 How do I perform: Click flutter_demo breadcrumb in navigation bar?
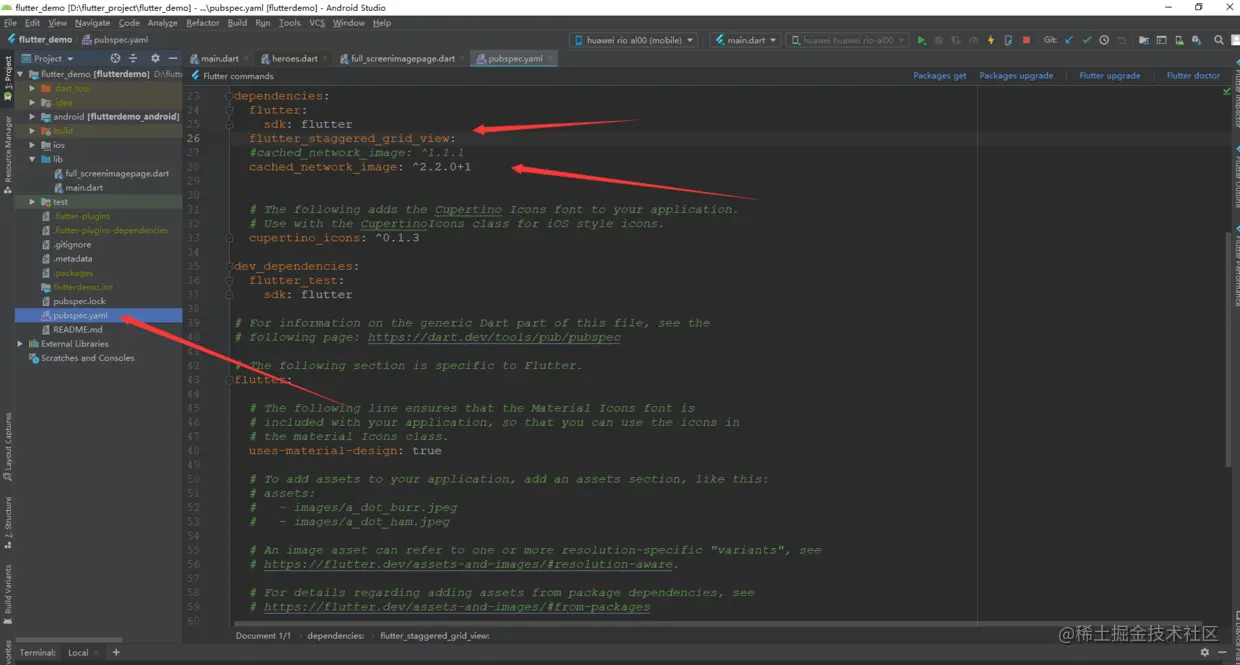45,40
